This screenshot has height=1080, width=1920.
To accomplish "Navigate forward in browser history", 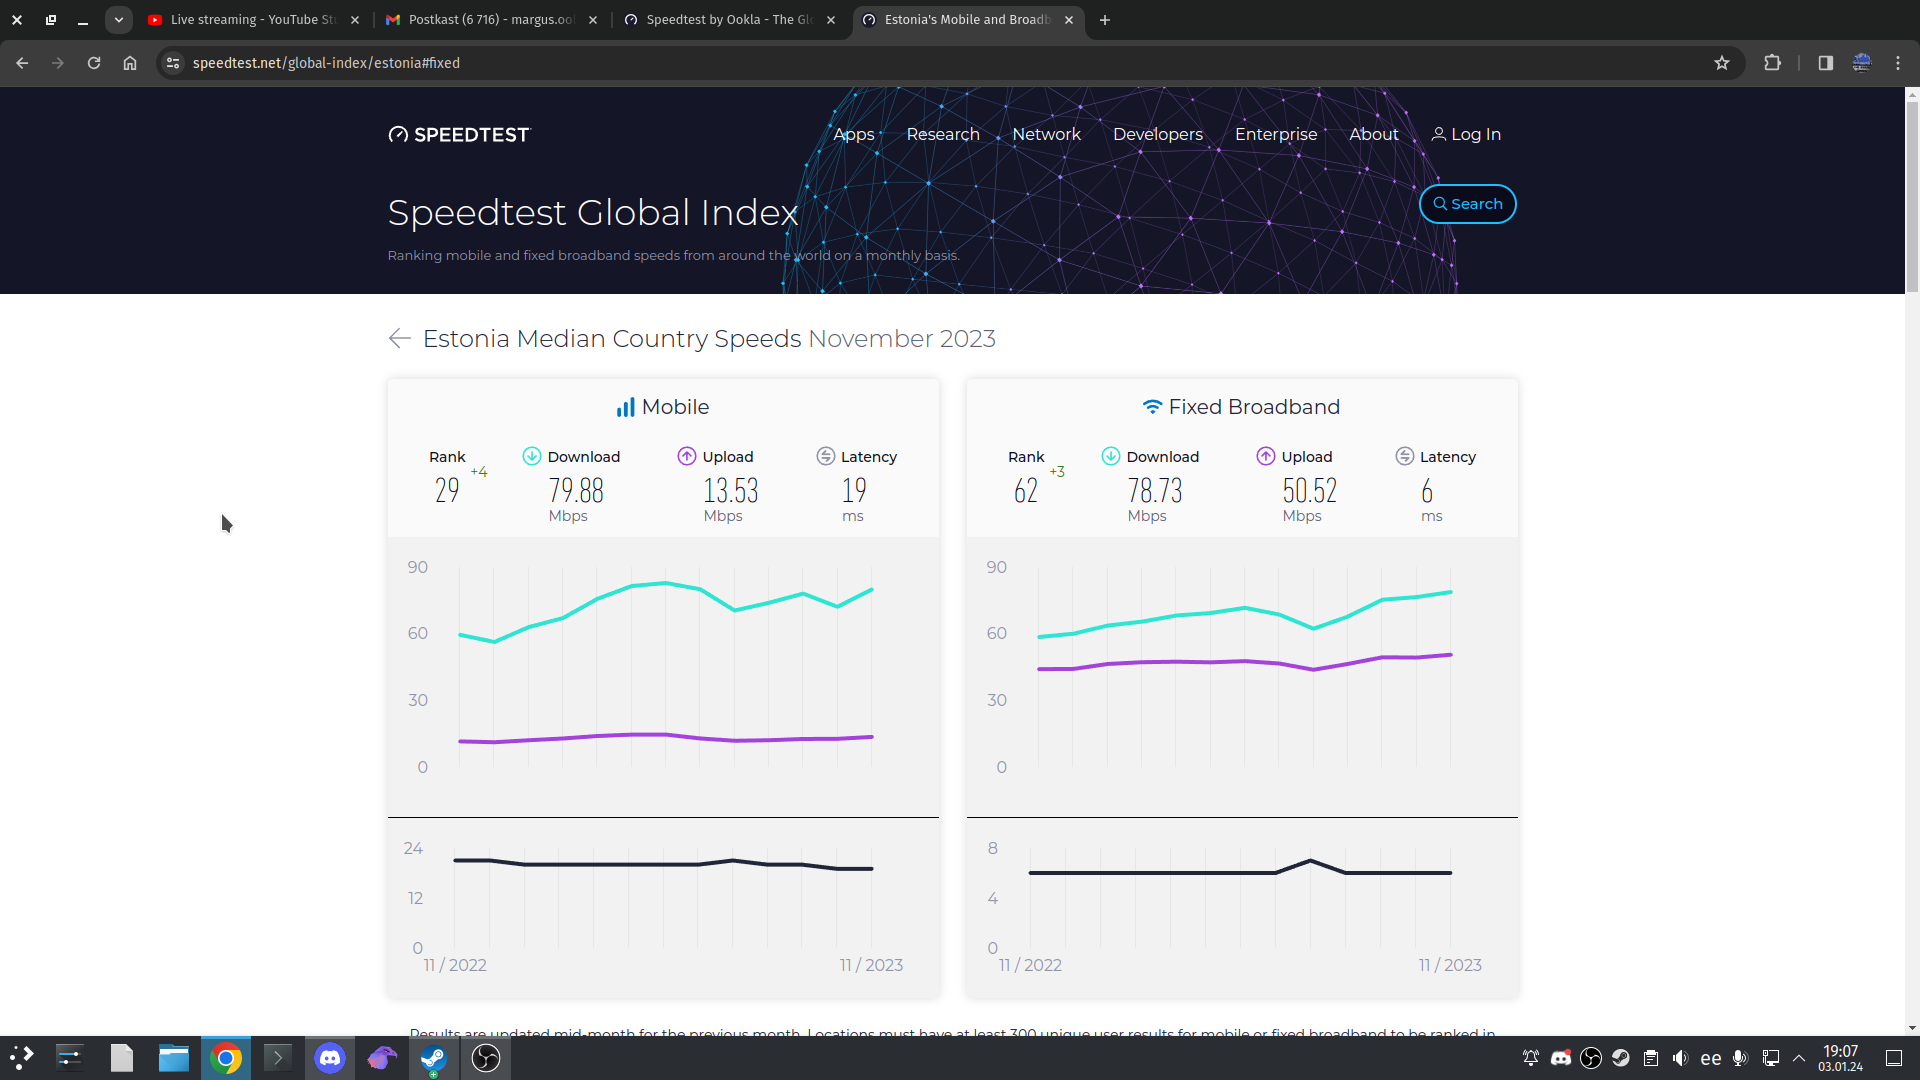I will [x=58, y=63].
